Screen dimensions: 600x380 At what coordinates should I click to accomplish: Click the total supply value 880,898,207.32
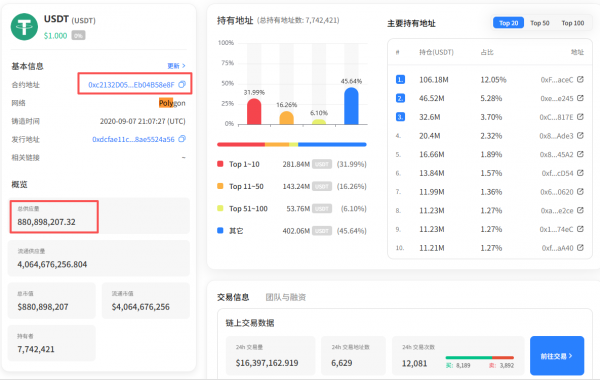point(46,222)
